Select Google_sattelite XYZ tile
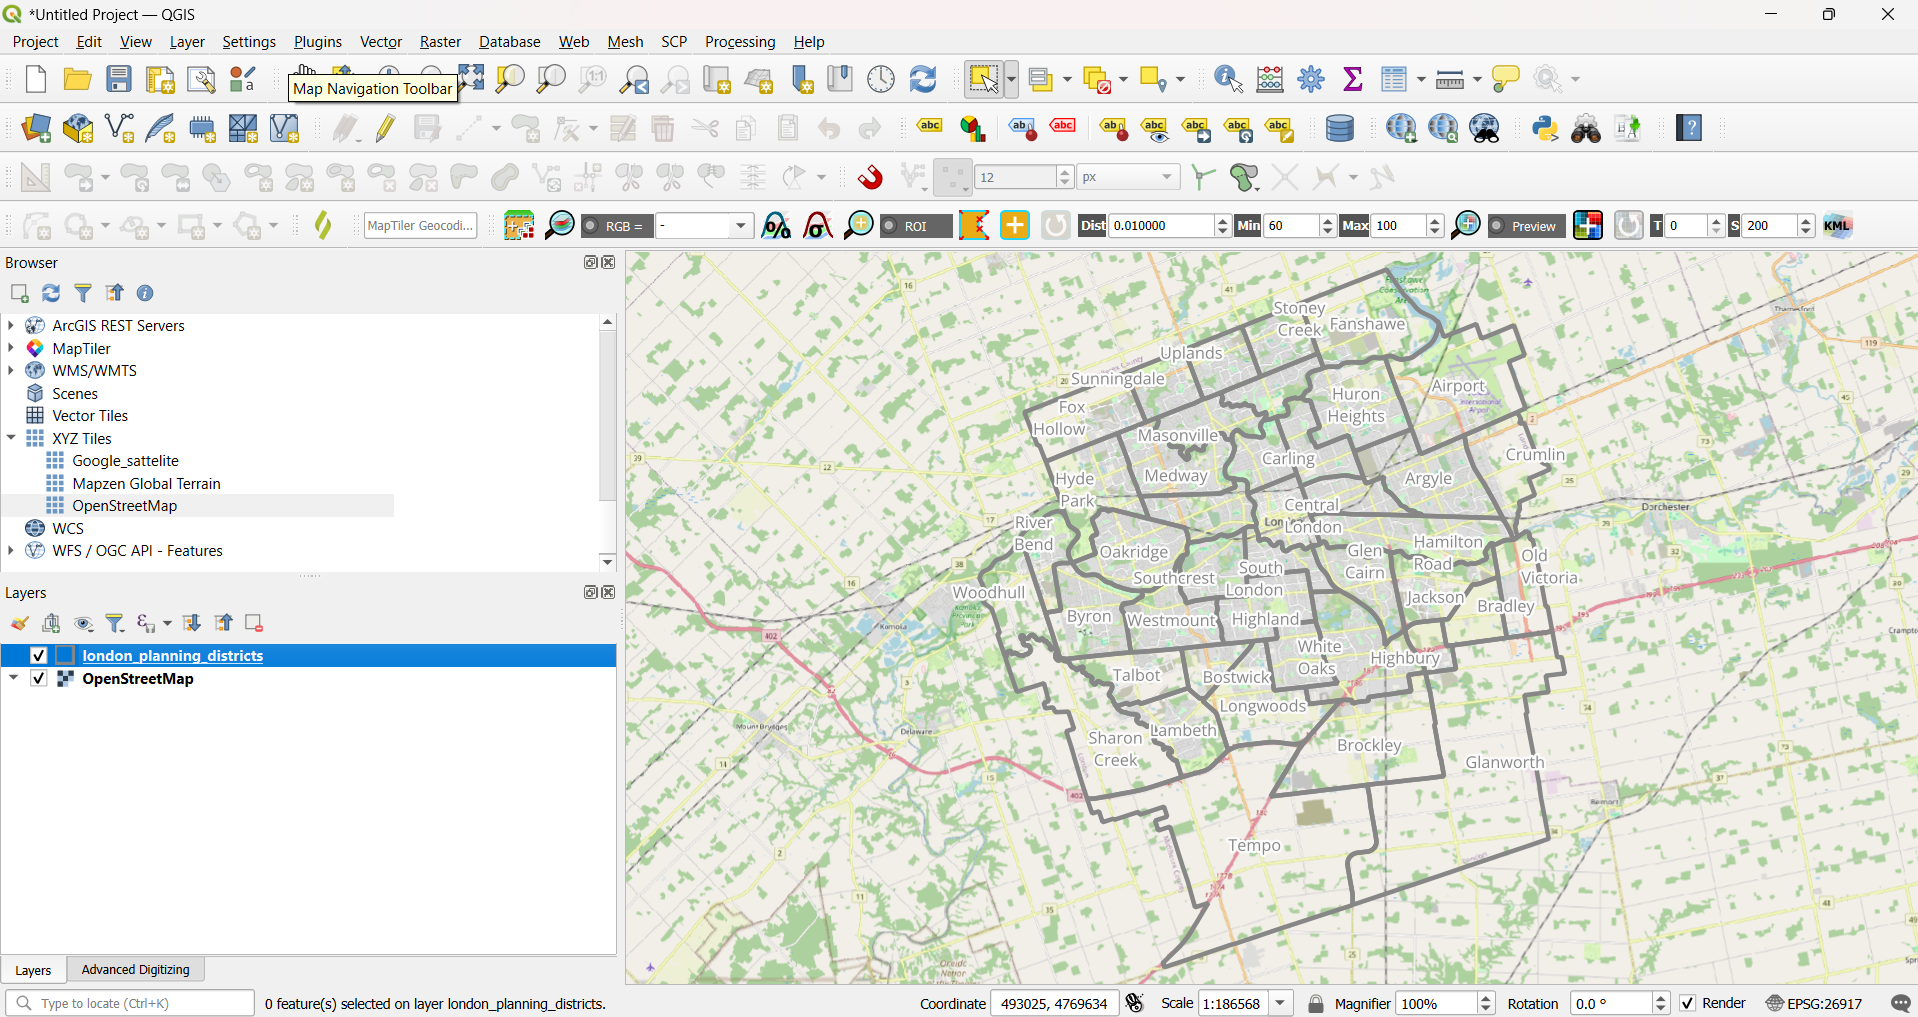This screenshot has height=1017, width=1918. (x=126, y=461)
